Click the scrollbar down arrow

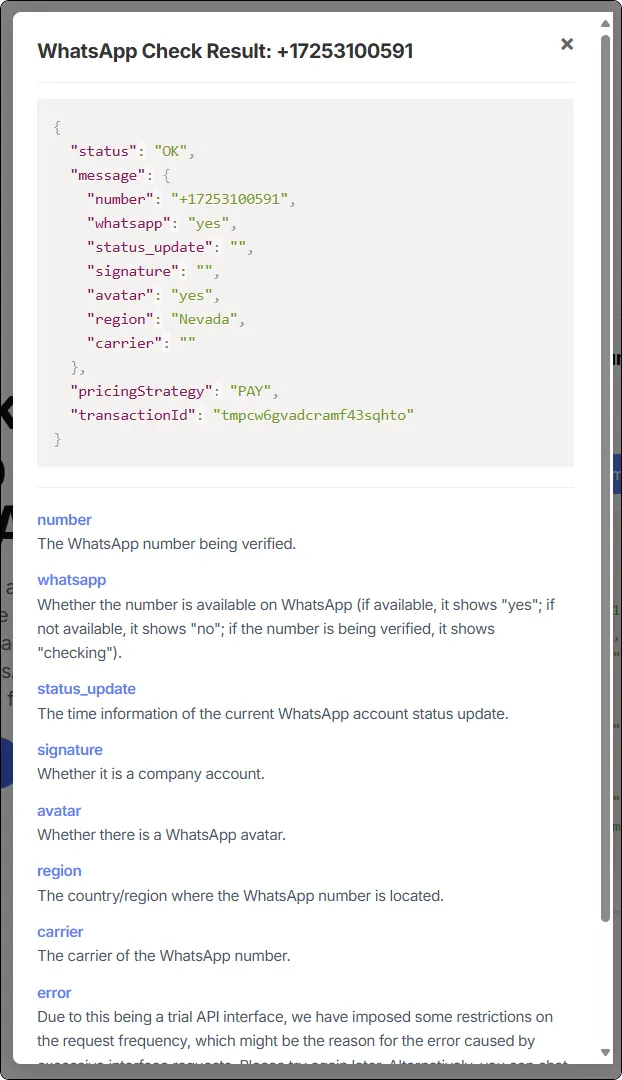(x=605, y=1052)
